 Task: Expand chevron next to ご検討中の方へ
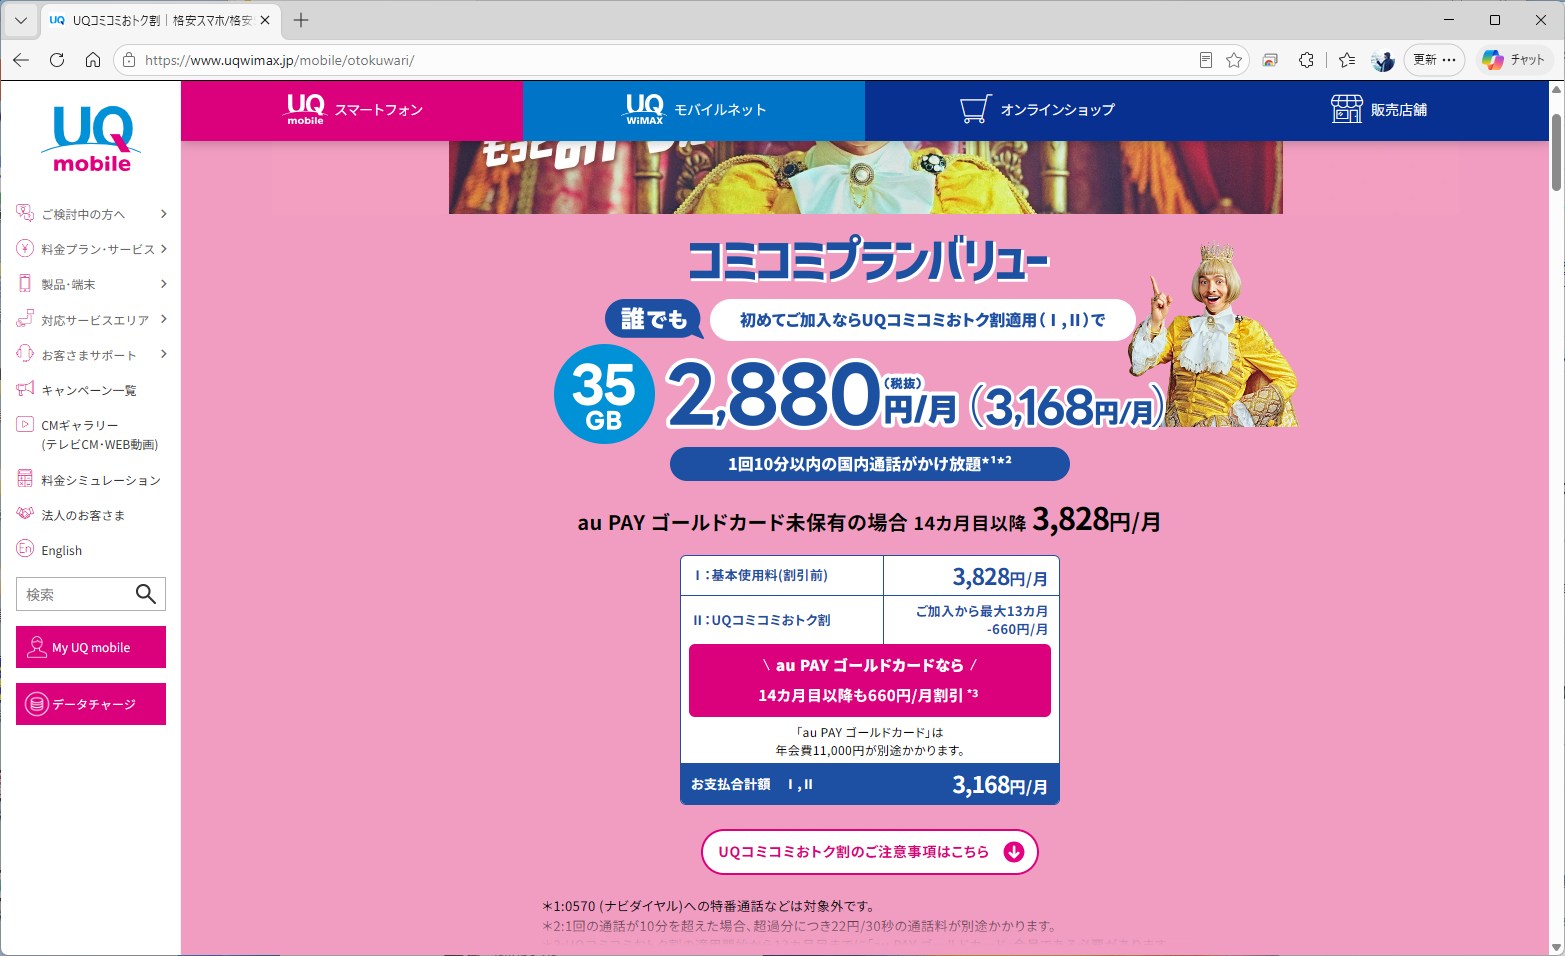click(x=164, y=214)
